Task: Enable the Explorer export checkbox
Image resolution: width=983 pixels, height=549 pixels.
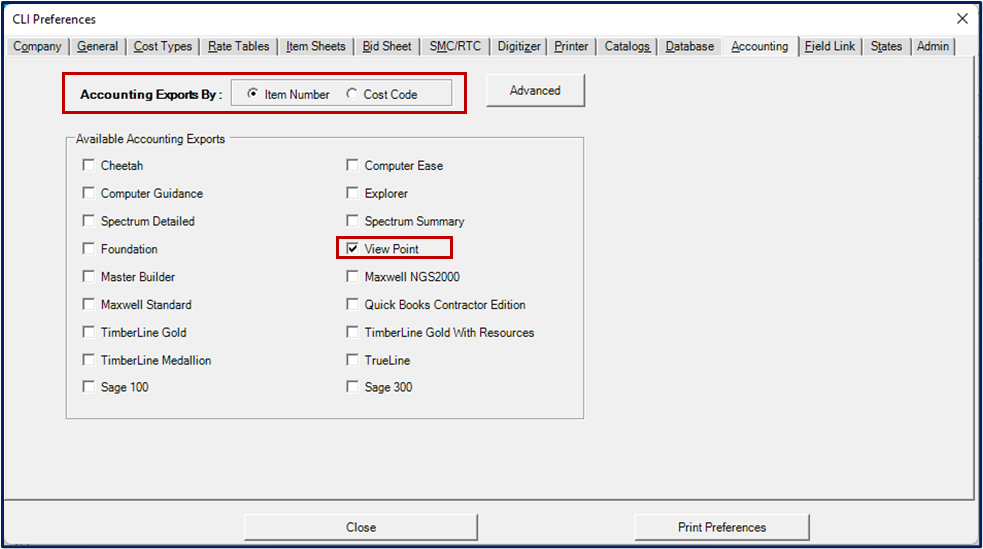Action: 352,193
